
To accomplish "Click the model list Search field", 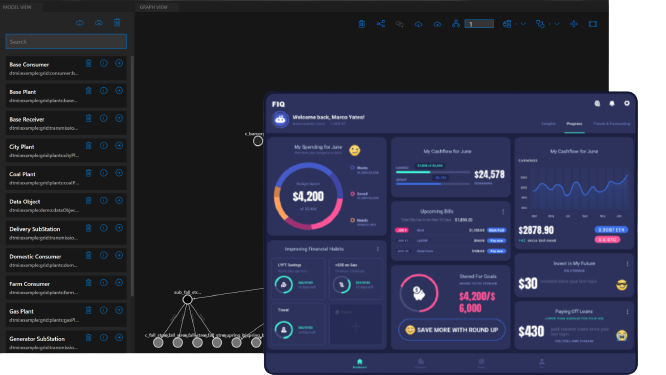I will [66, 42].
